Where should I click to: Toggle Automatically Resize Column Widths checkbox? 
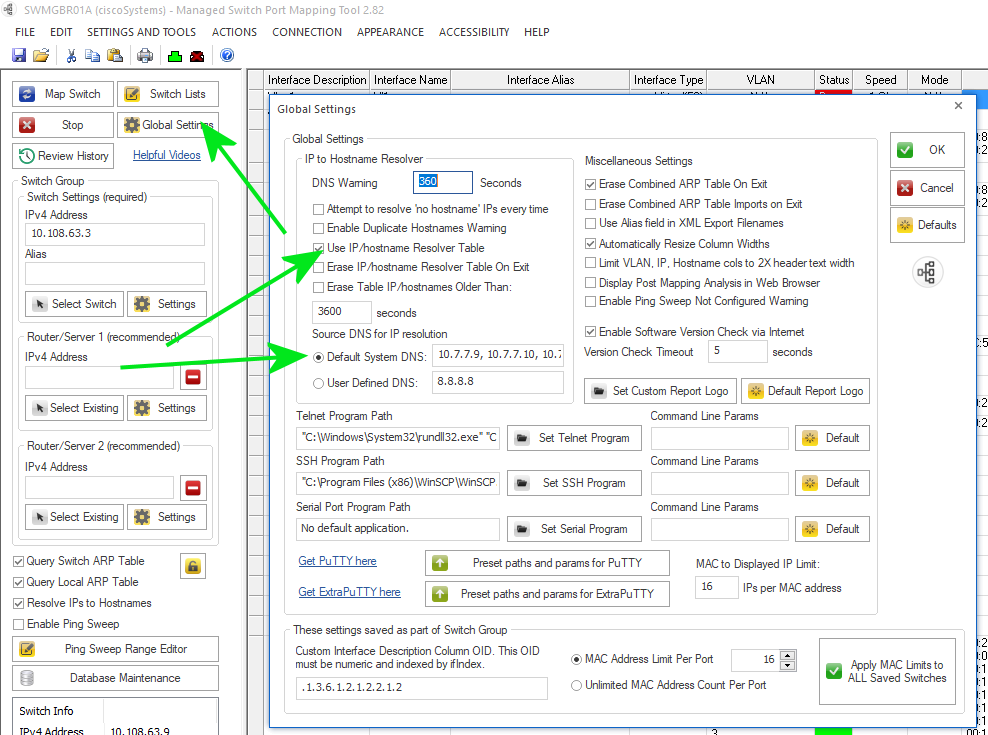click(590, 244)
